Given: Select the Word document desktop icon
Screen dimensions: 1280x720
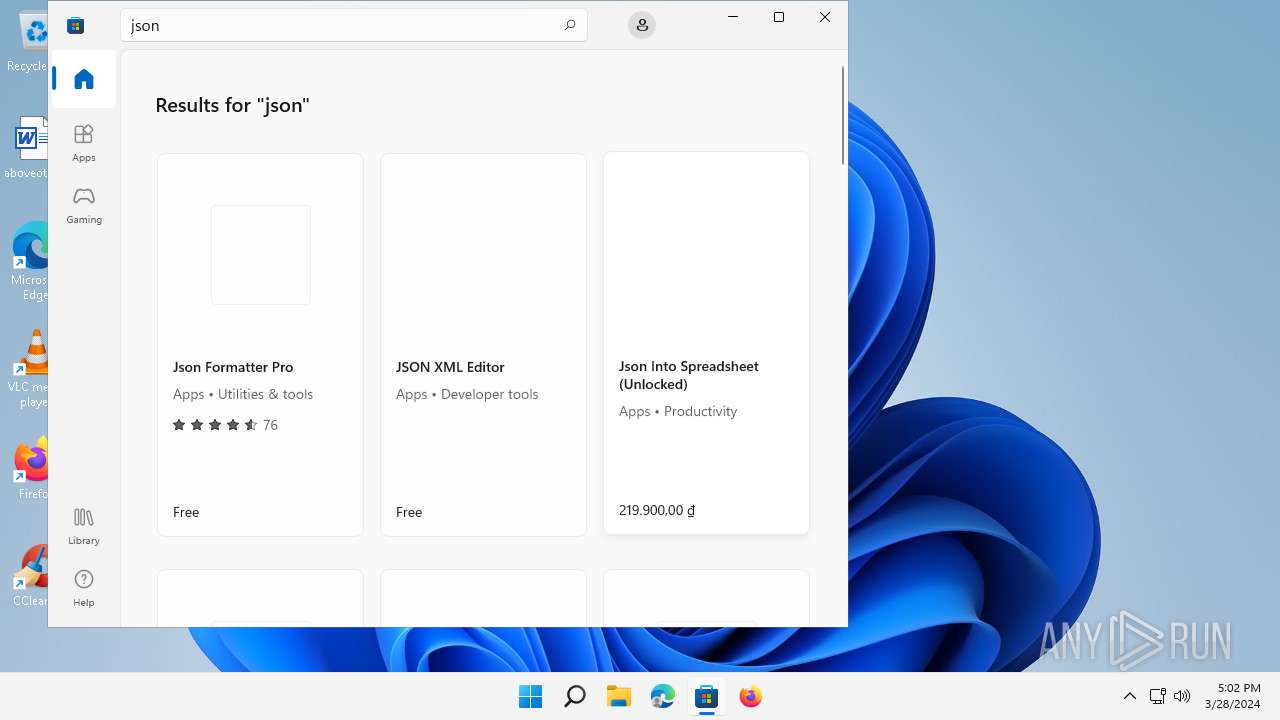Looking at the screenshot, I should pyautogui.click(x=28, y=147).
